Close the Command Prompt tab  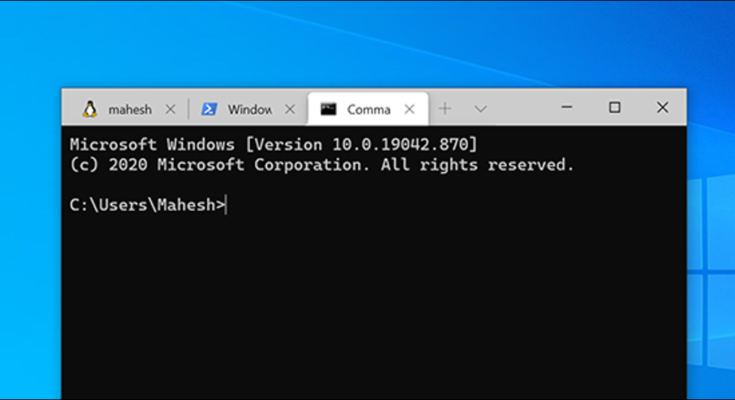point(409,109)
